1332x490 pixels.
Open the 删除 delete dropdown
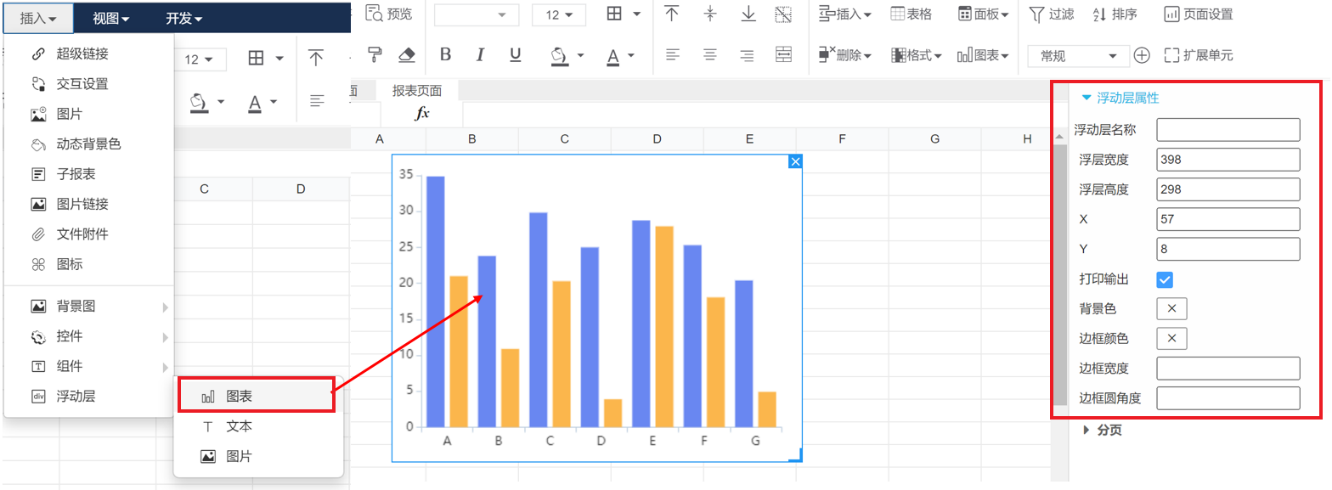844,56
